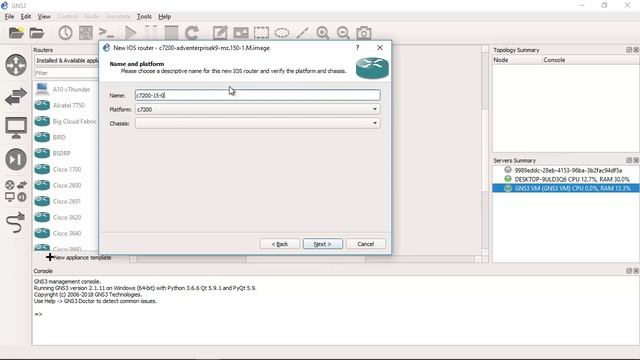Proceed with the Next button
The width and height of the screenshot is (640, 360).
click(x=323, y=244)
